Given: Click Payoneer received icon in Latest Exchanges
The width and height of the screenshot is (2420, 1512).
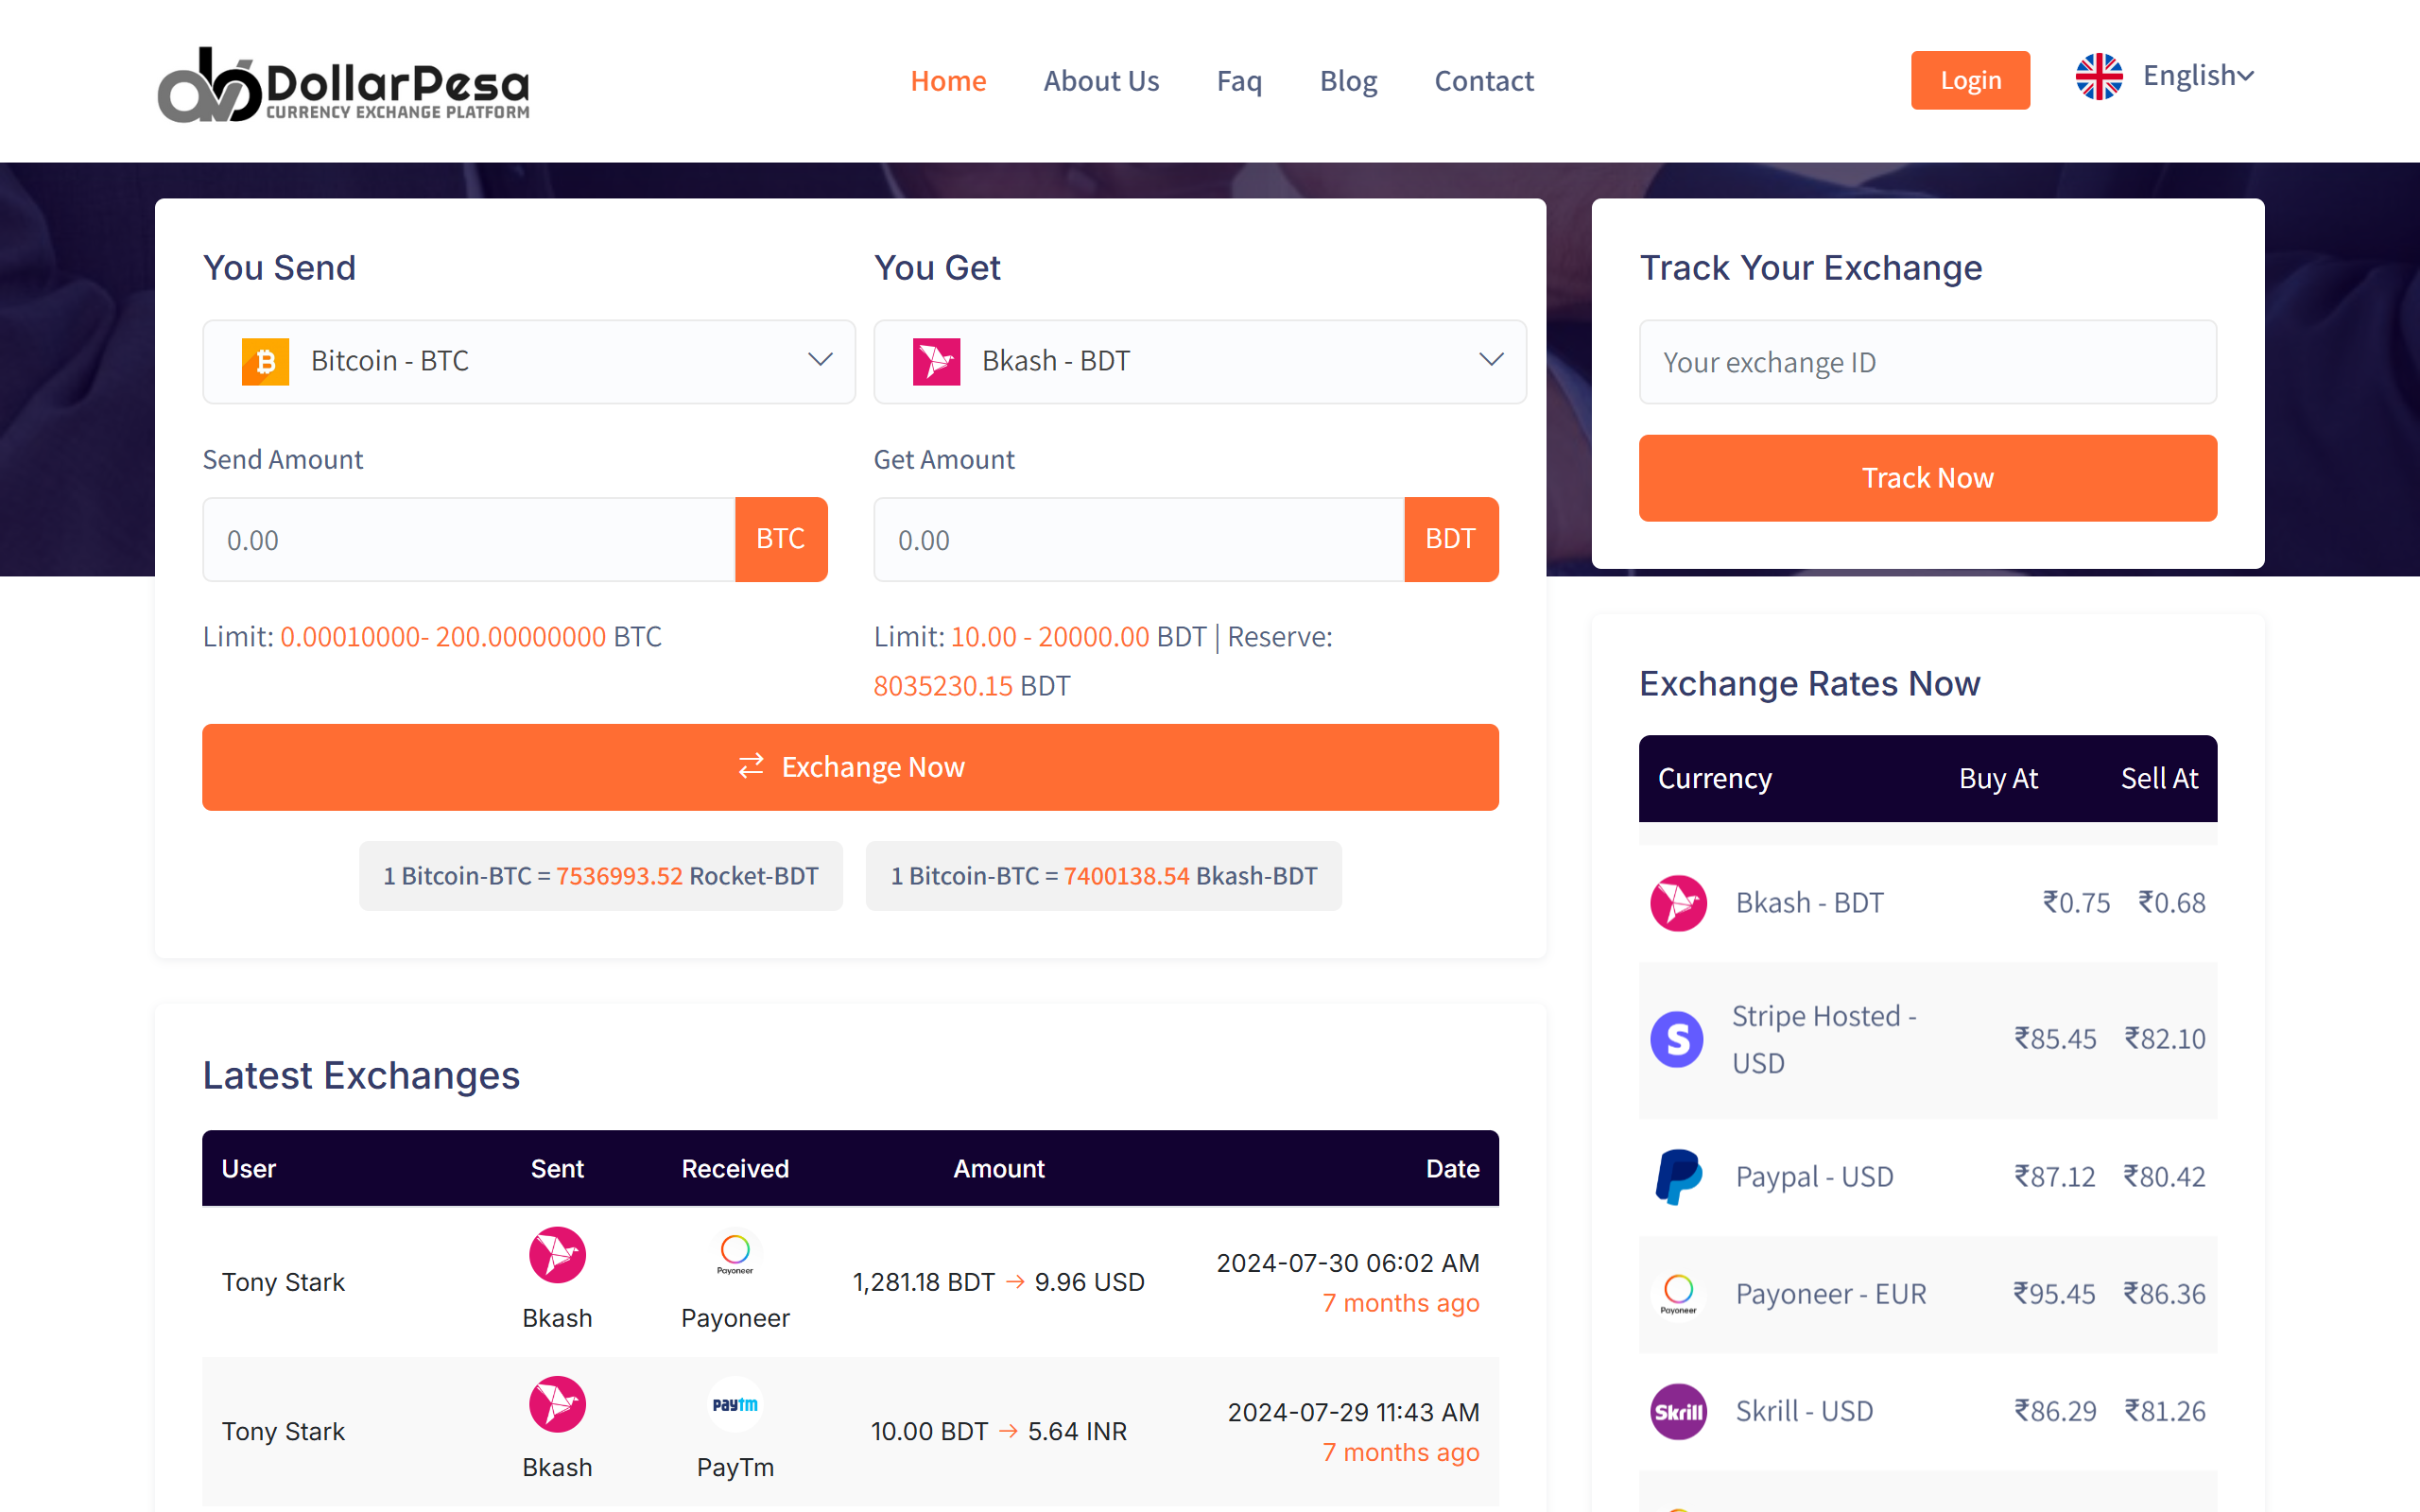Looking at the screenshot, I should [735, 1255].
